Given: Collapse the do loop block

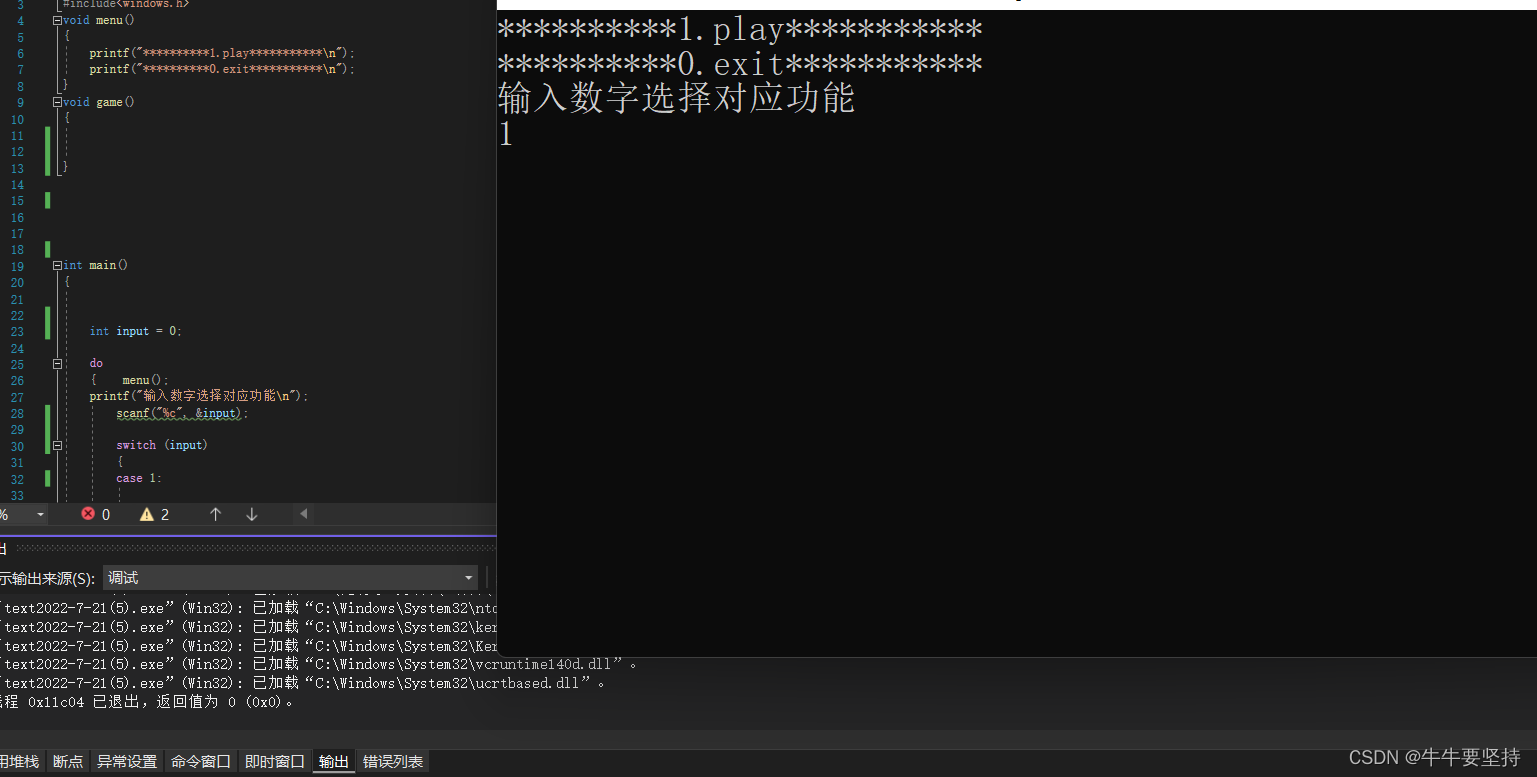Looking at the screenshot, I should click(x=58, y=364).
